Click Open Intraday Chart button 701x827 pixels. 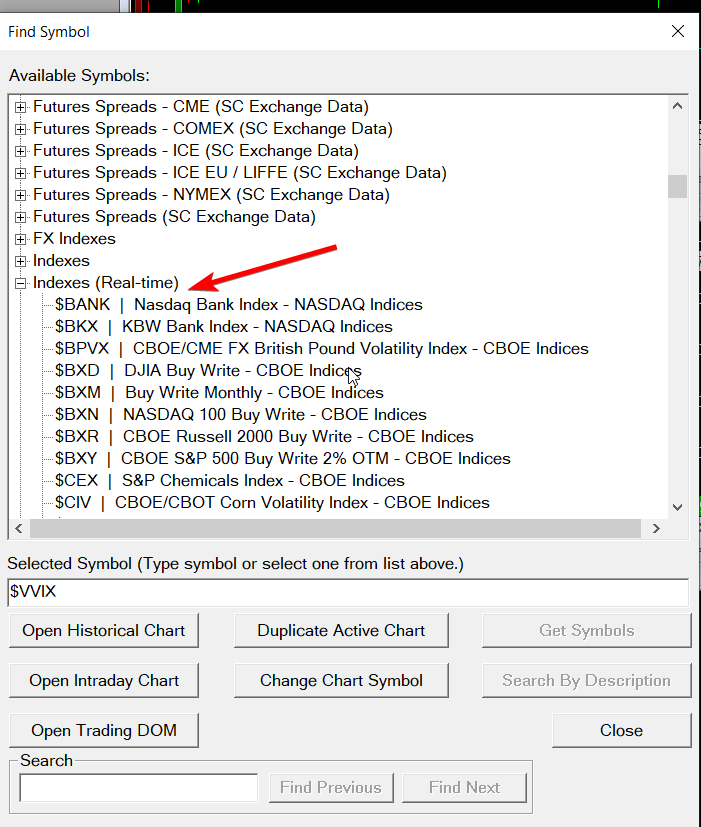point(103,680)
